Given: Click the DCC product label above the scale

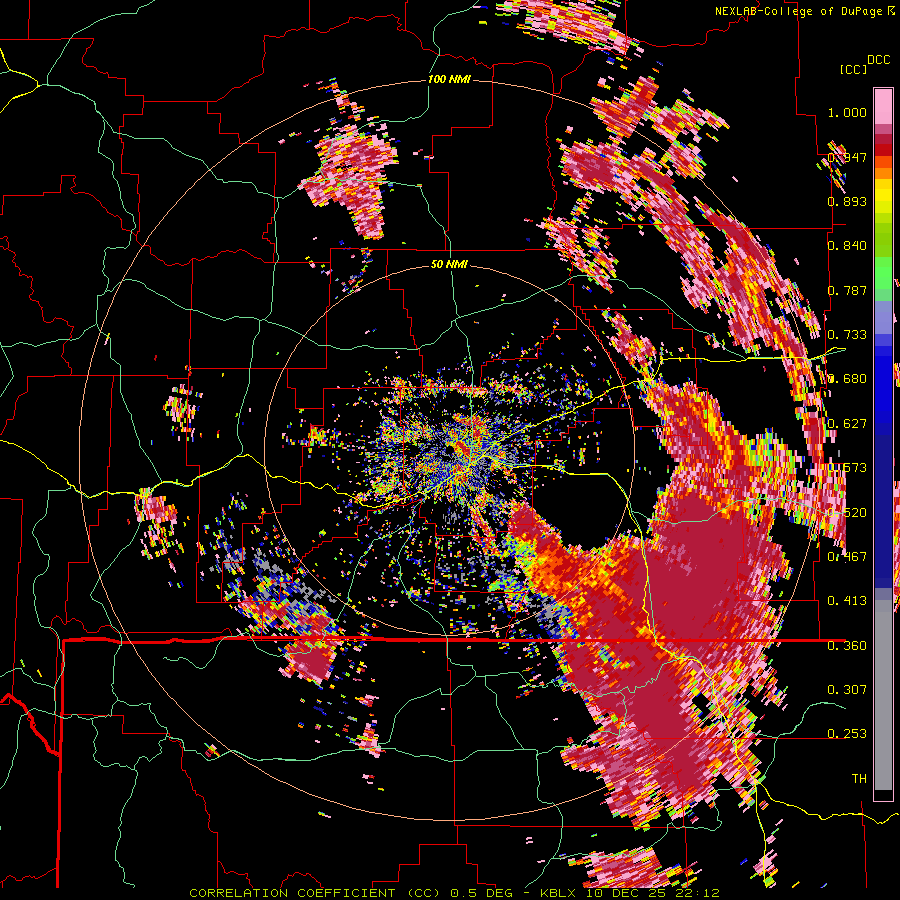Looking at the screenshot, I should coord(879,60).
